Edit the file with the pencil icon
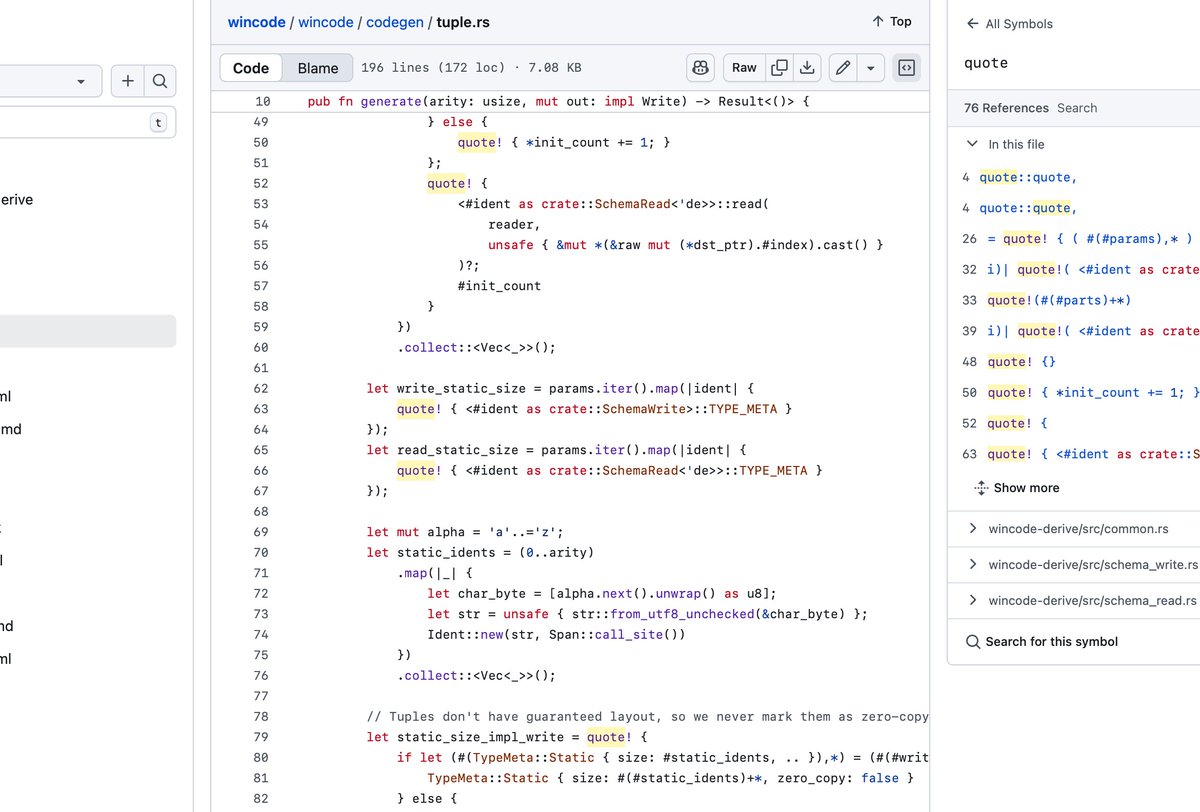The height and width of the screenshot is (812, 1200). tap(841, 67)
